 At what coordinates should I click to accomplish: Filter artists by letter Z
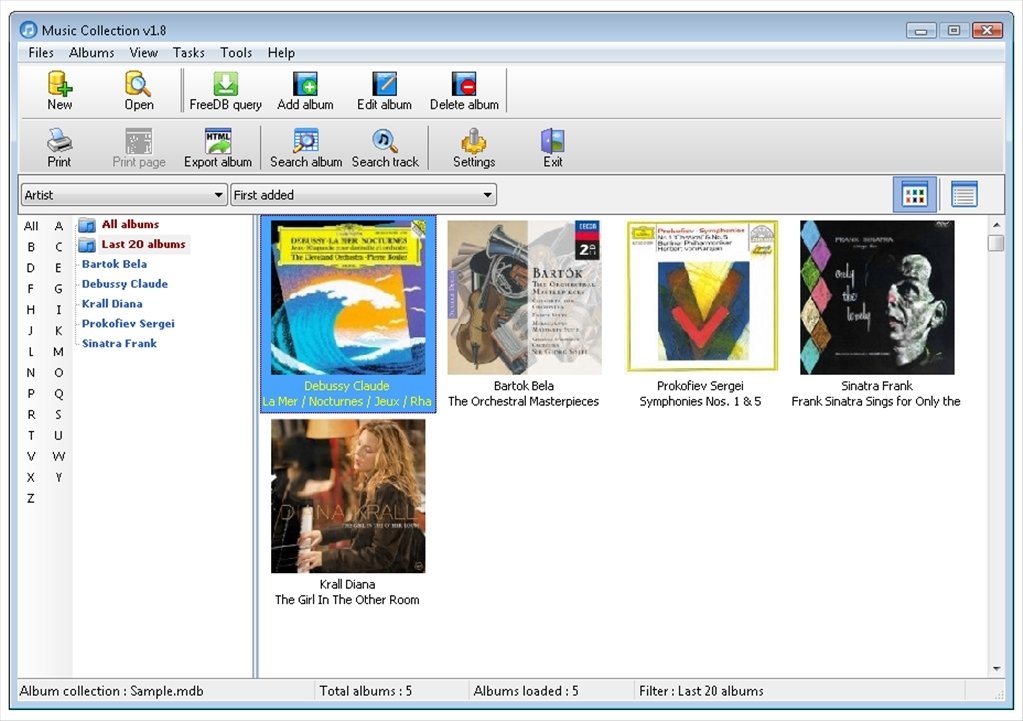[x=31, y=499]
